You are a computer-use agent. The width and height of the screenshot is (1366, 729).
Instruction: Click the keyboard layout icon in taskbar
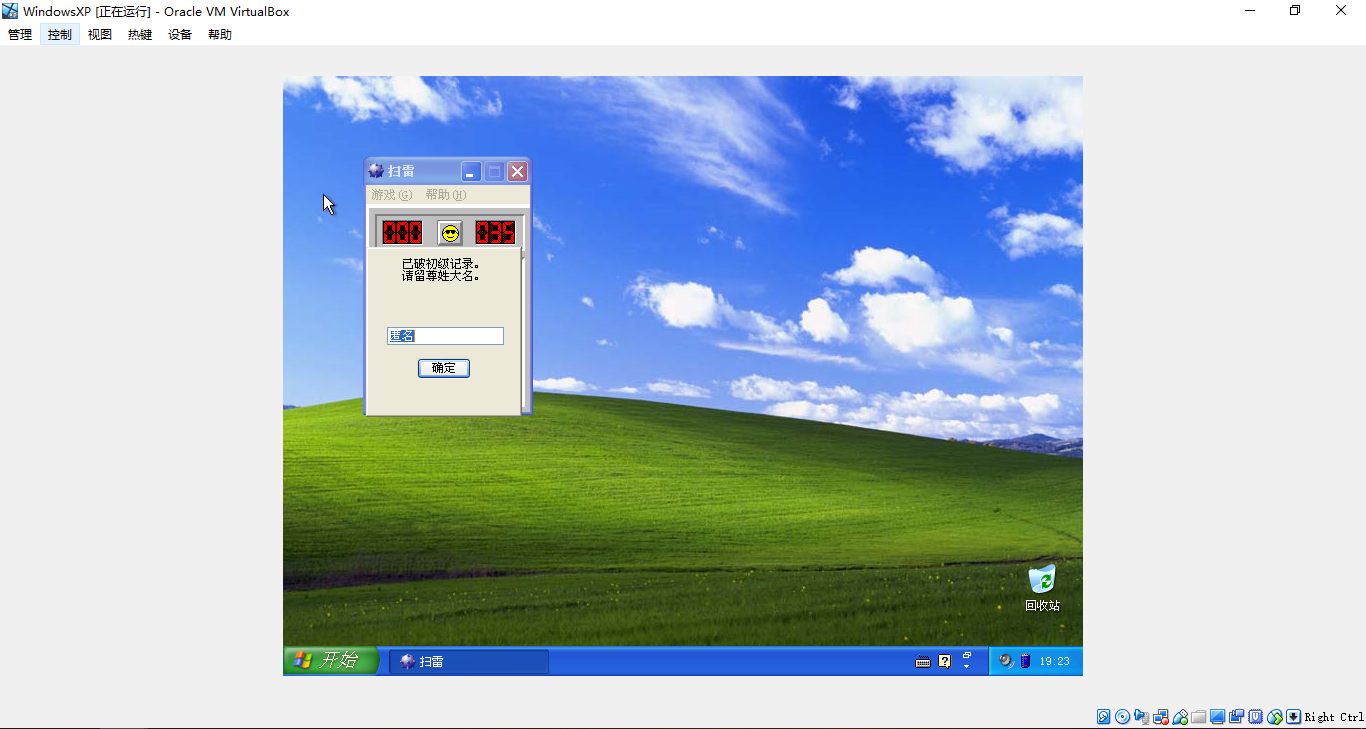pyautogui.click(x=923, y=661)
